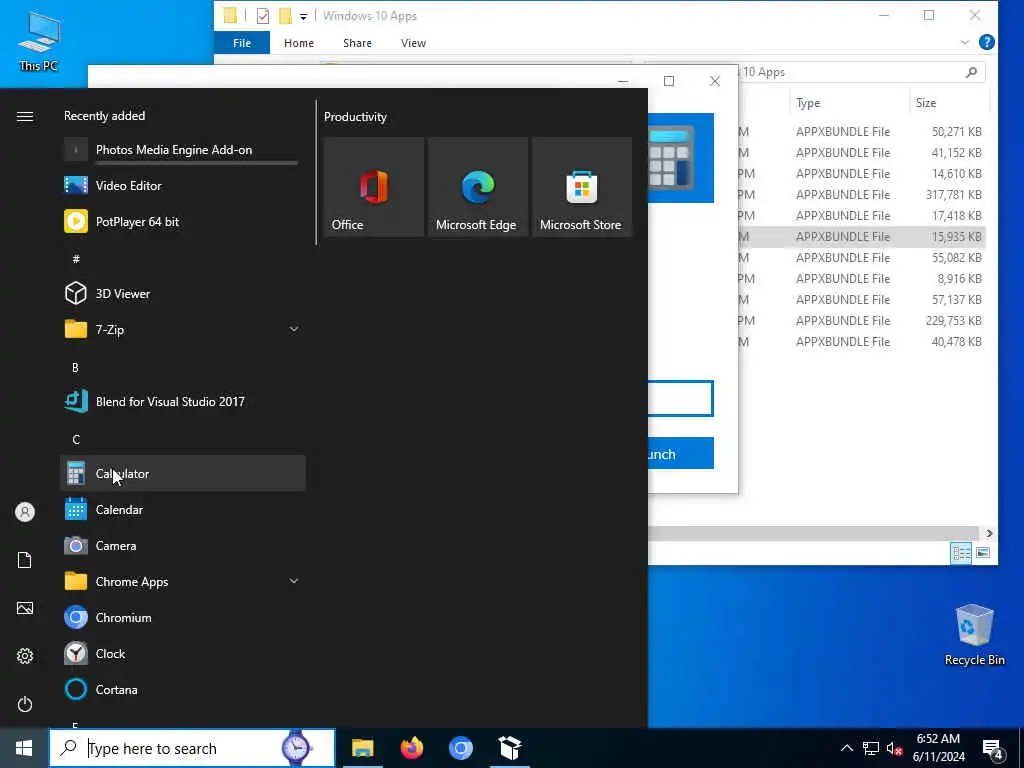The height and width of the screenshot is (768, 1024).
Task: Open the Microsoft Store tile
Action: (x=582, y=187)
